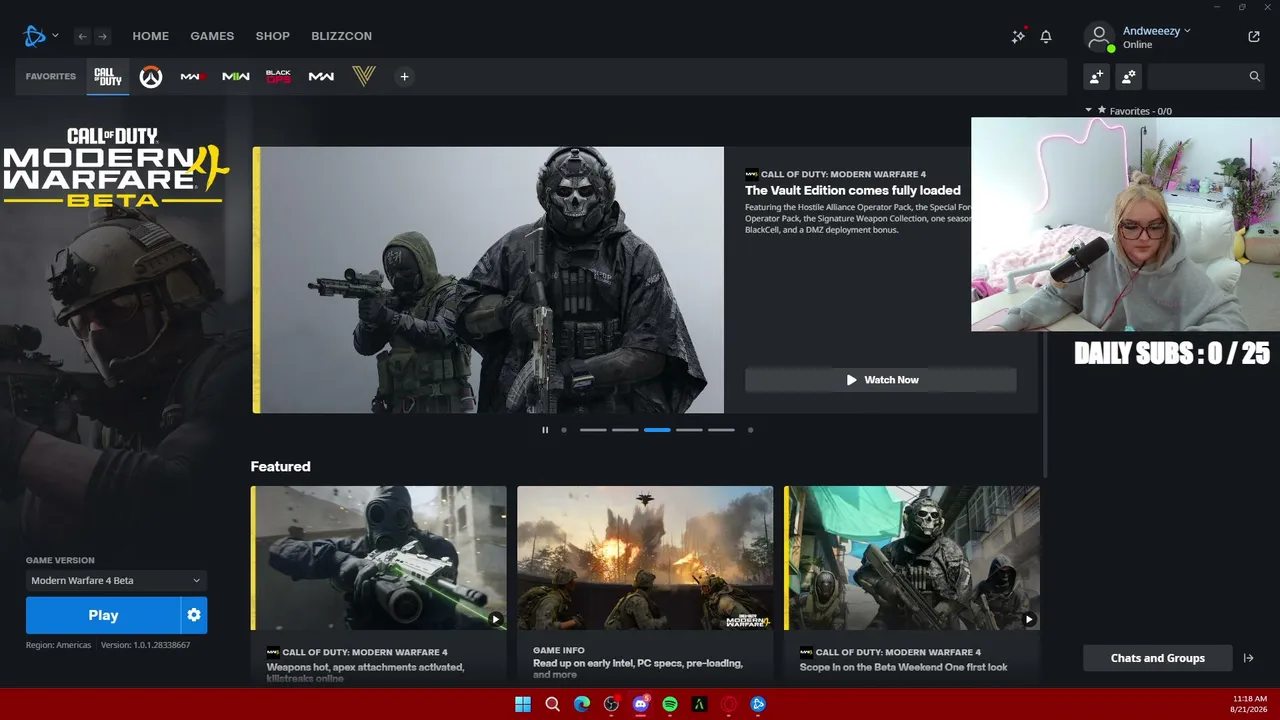Open Spotify from the taskbar
The height and width of the screenshot is (720, 1280).
(x=670, y=704)
